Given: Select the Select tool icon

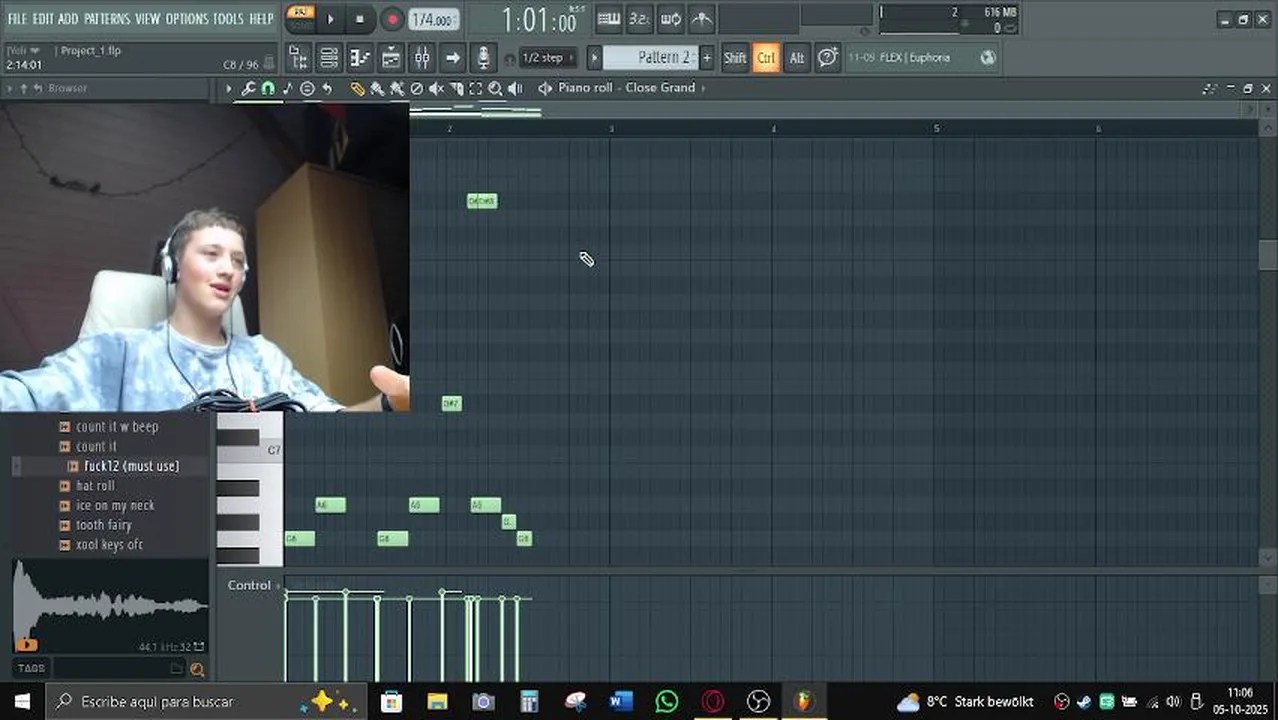Looking at the screenshot, I should [476, 89].
